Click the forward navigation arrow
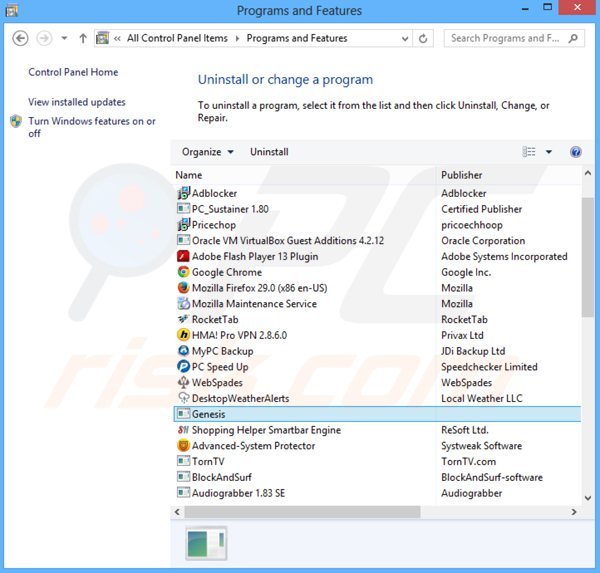The height and width of the screenshot is (573, 600). pos(44,38)
